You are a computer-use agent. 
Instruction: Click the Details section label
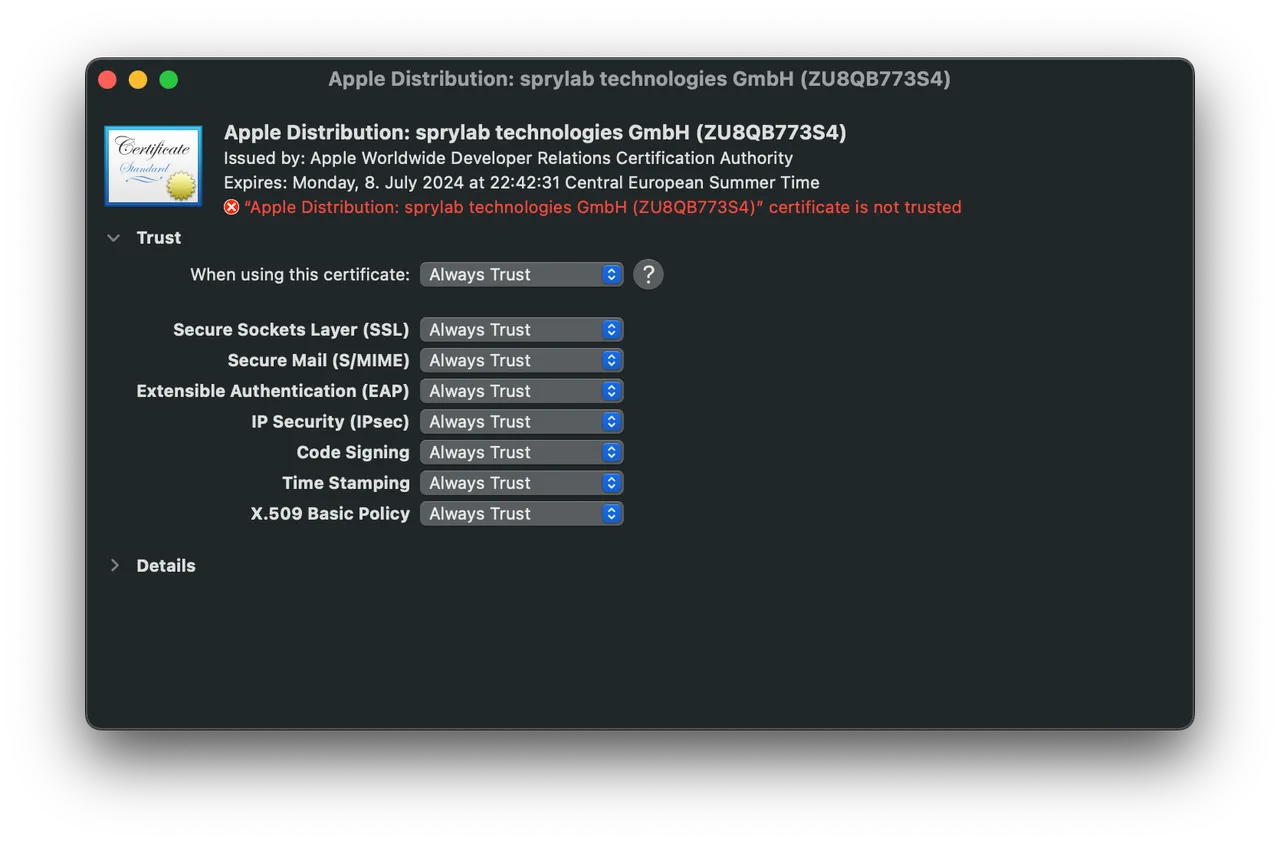pyautogui.click(x=165, y=565)
